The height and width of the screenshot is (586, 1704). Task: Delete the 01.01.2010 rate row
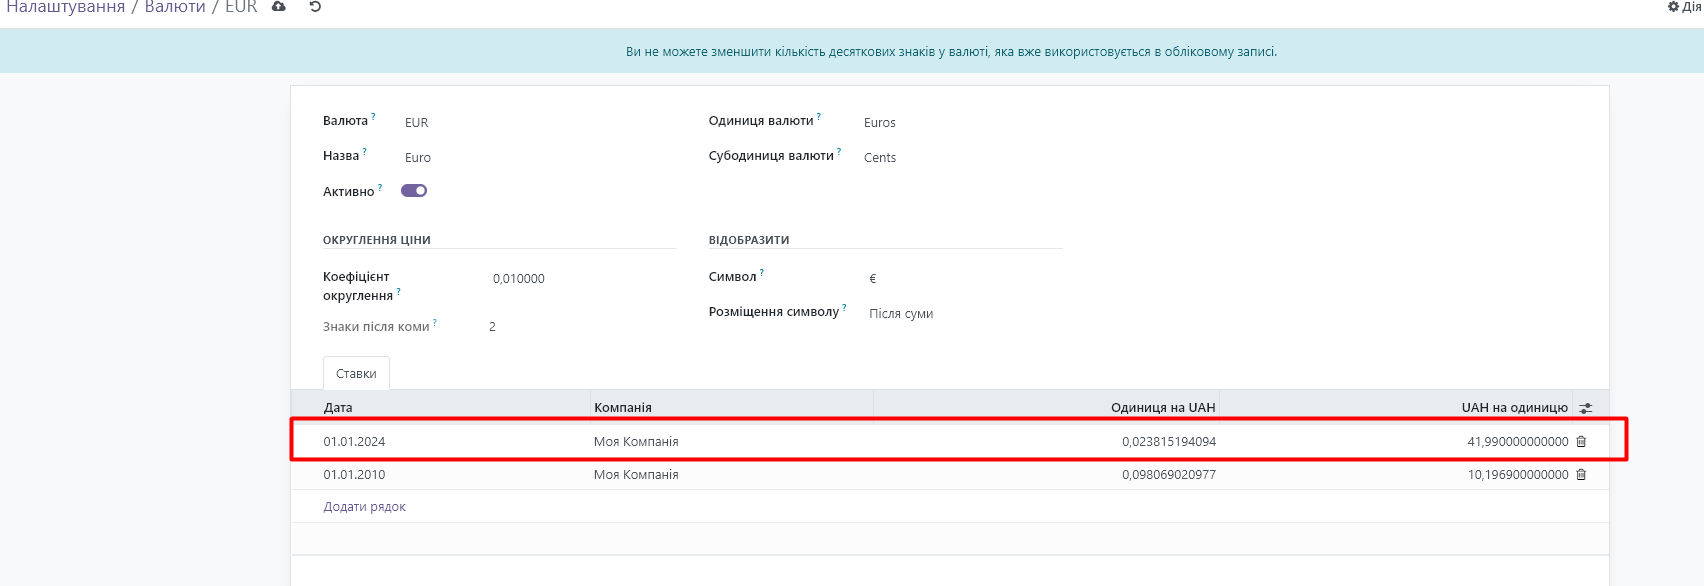click(1581, 475)
